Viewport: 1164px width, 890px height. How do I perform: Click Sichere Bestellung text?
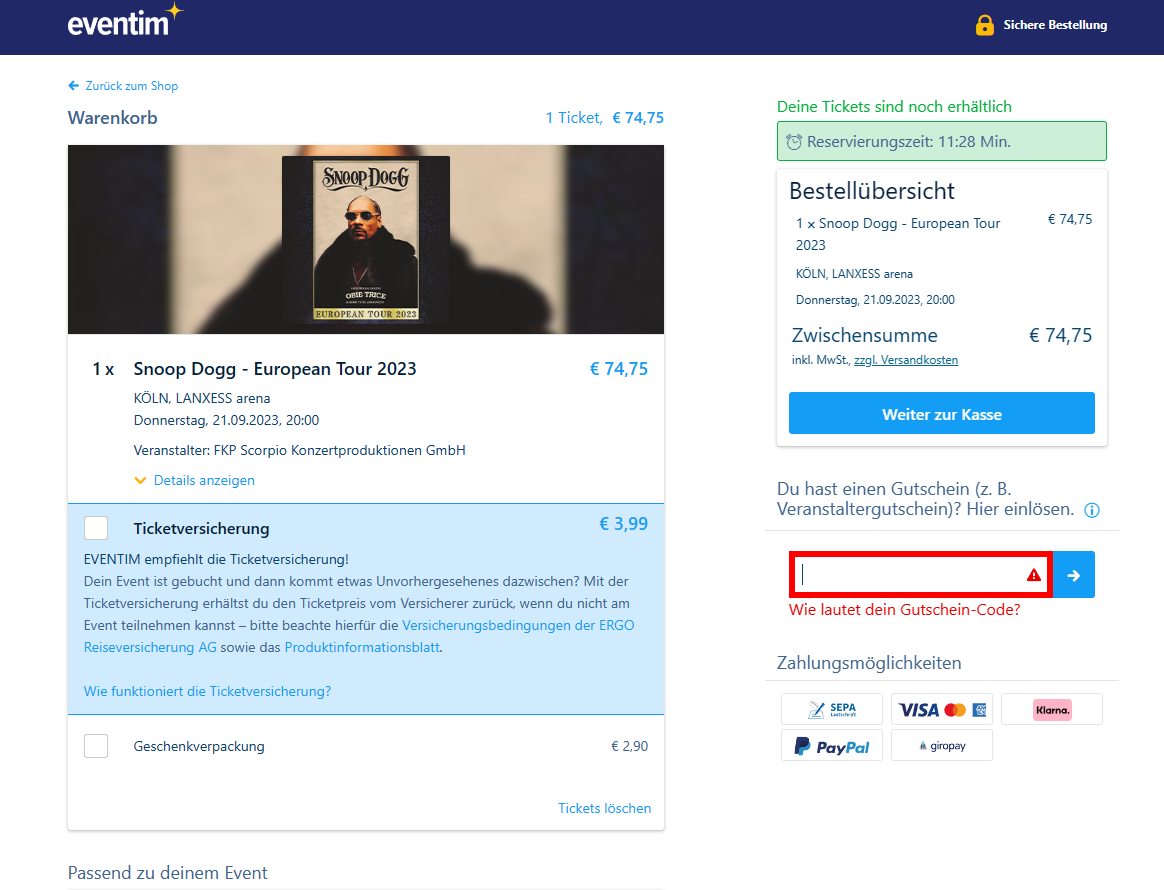(1055, 25)
